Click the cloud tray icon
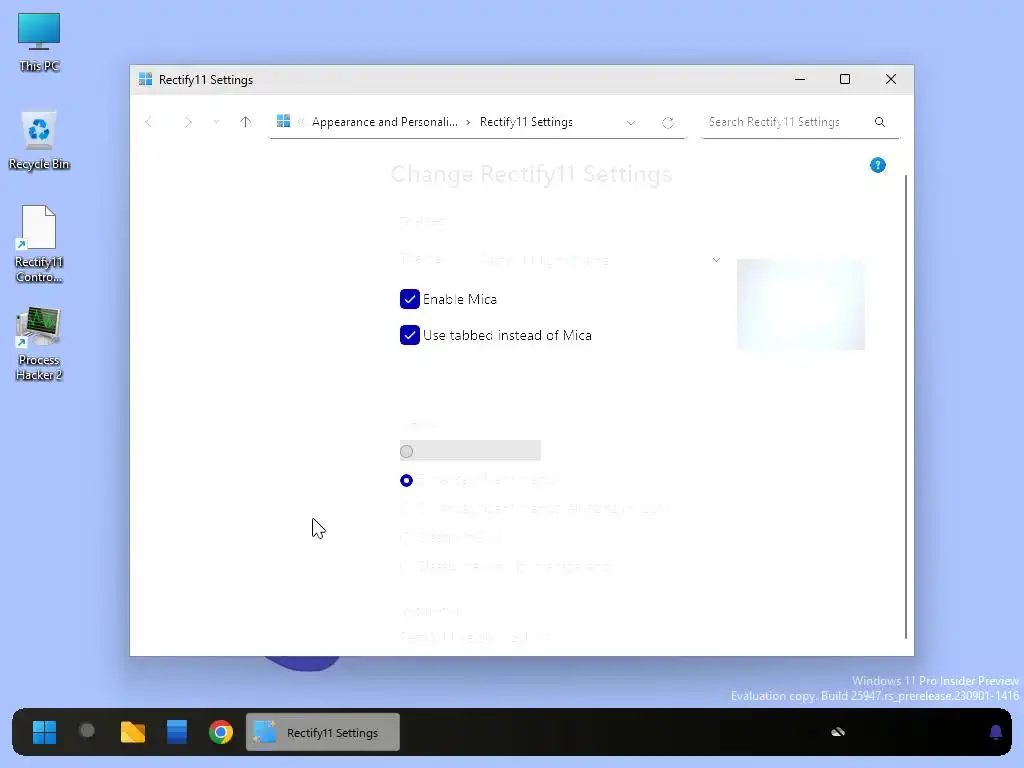The height and width of the screenshot is (768, 1024). click(x=838, y=732)
